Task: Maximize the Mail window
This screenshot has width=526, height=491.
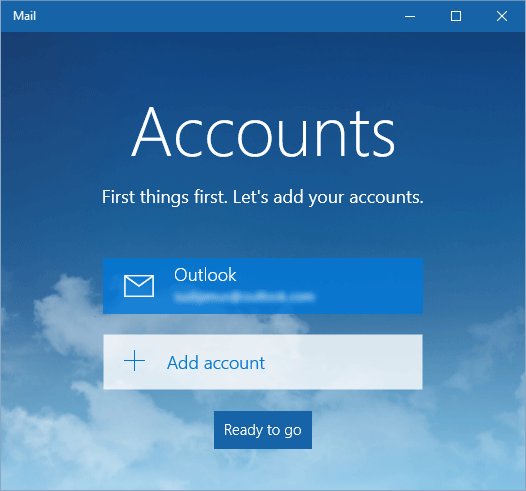Action: tap(456, 16)
